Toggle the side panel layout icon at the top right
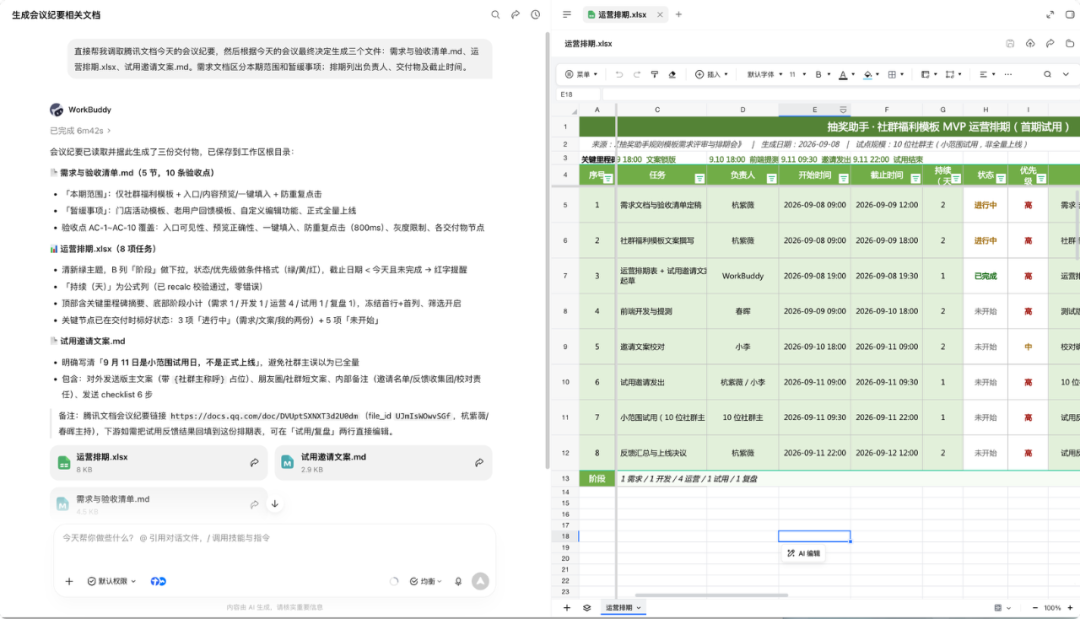1080x619 pixels. click(1070, 14)
